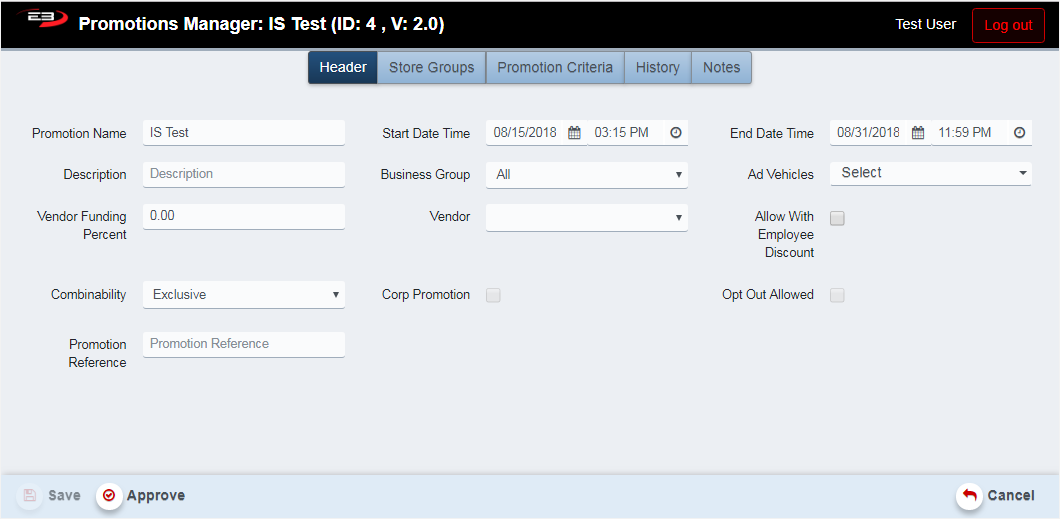Open the Combinability dropdown
Image resolution: width=1060 pixels, height=519 pixels.
pos(243,295)
